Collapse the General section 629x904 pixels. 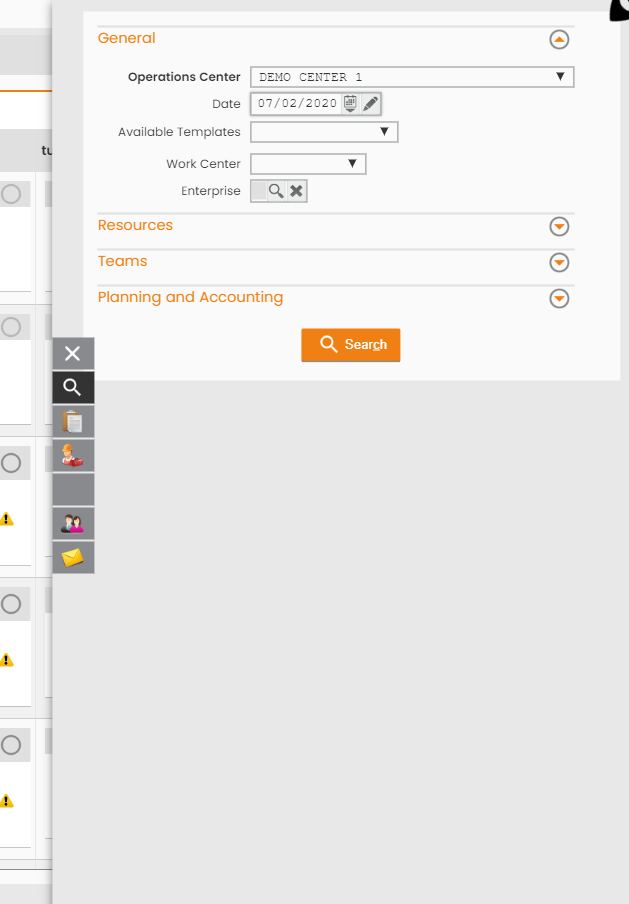(x=559, y=40)
